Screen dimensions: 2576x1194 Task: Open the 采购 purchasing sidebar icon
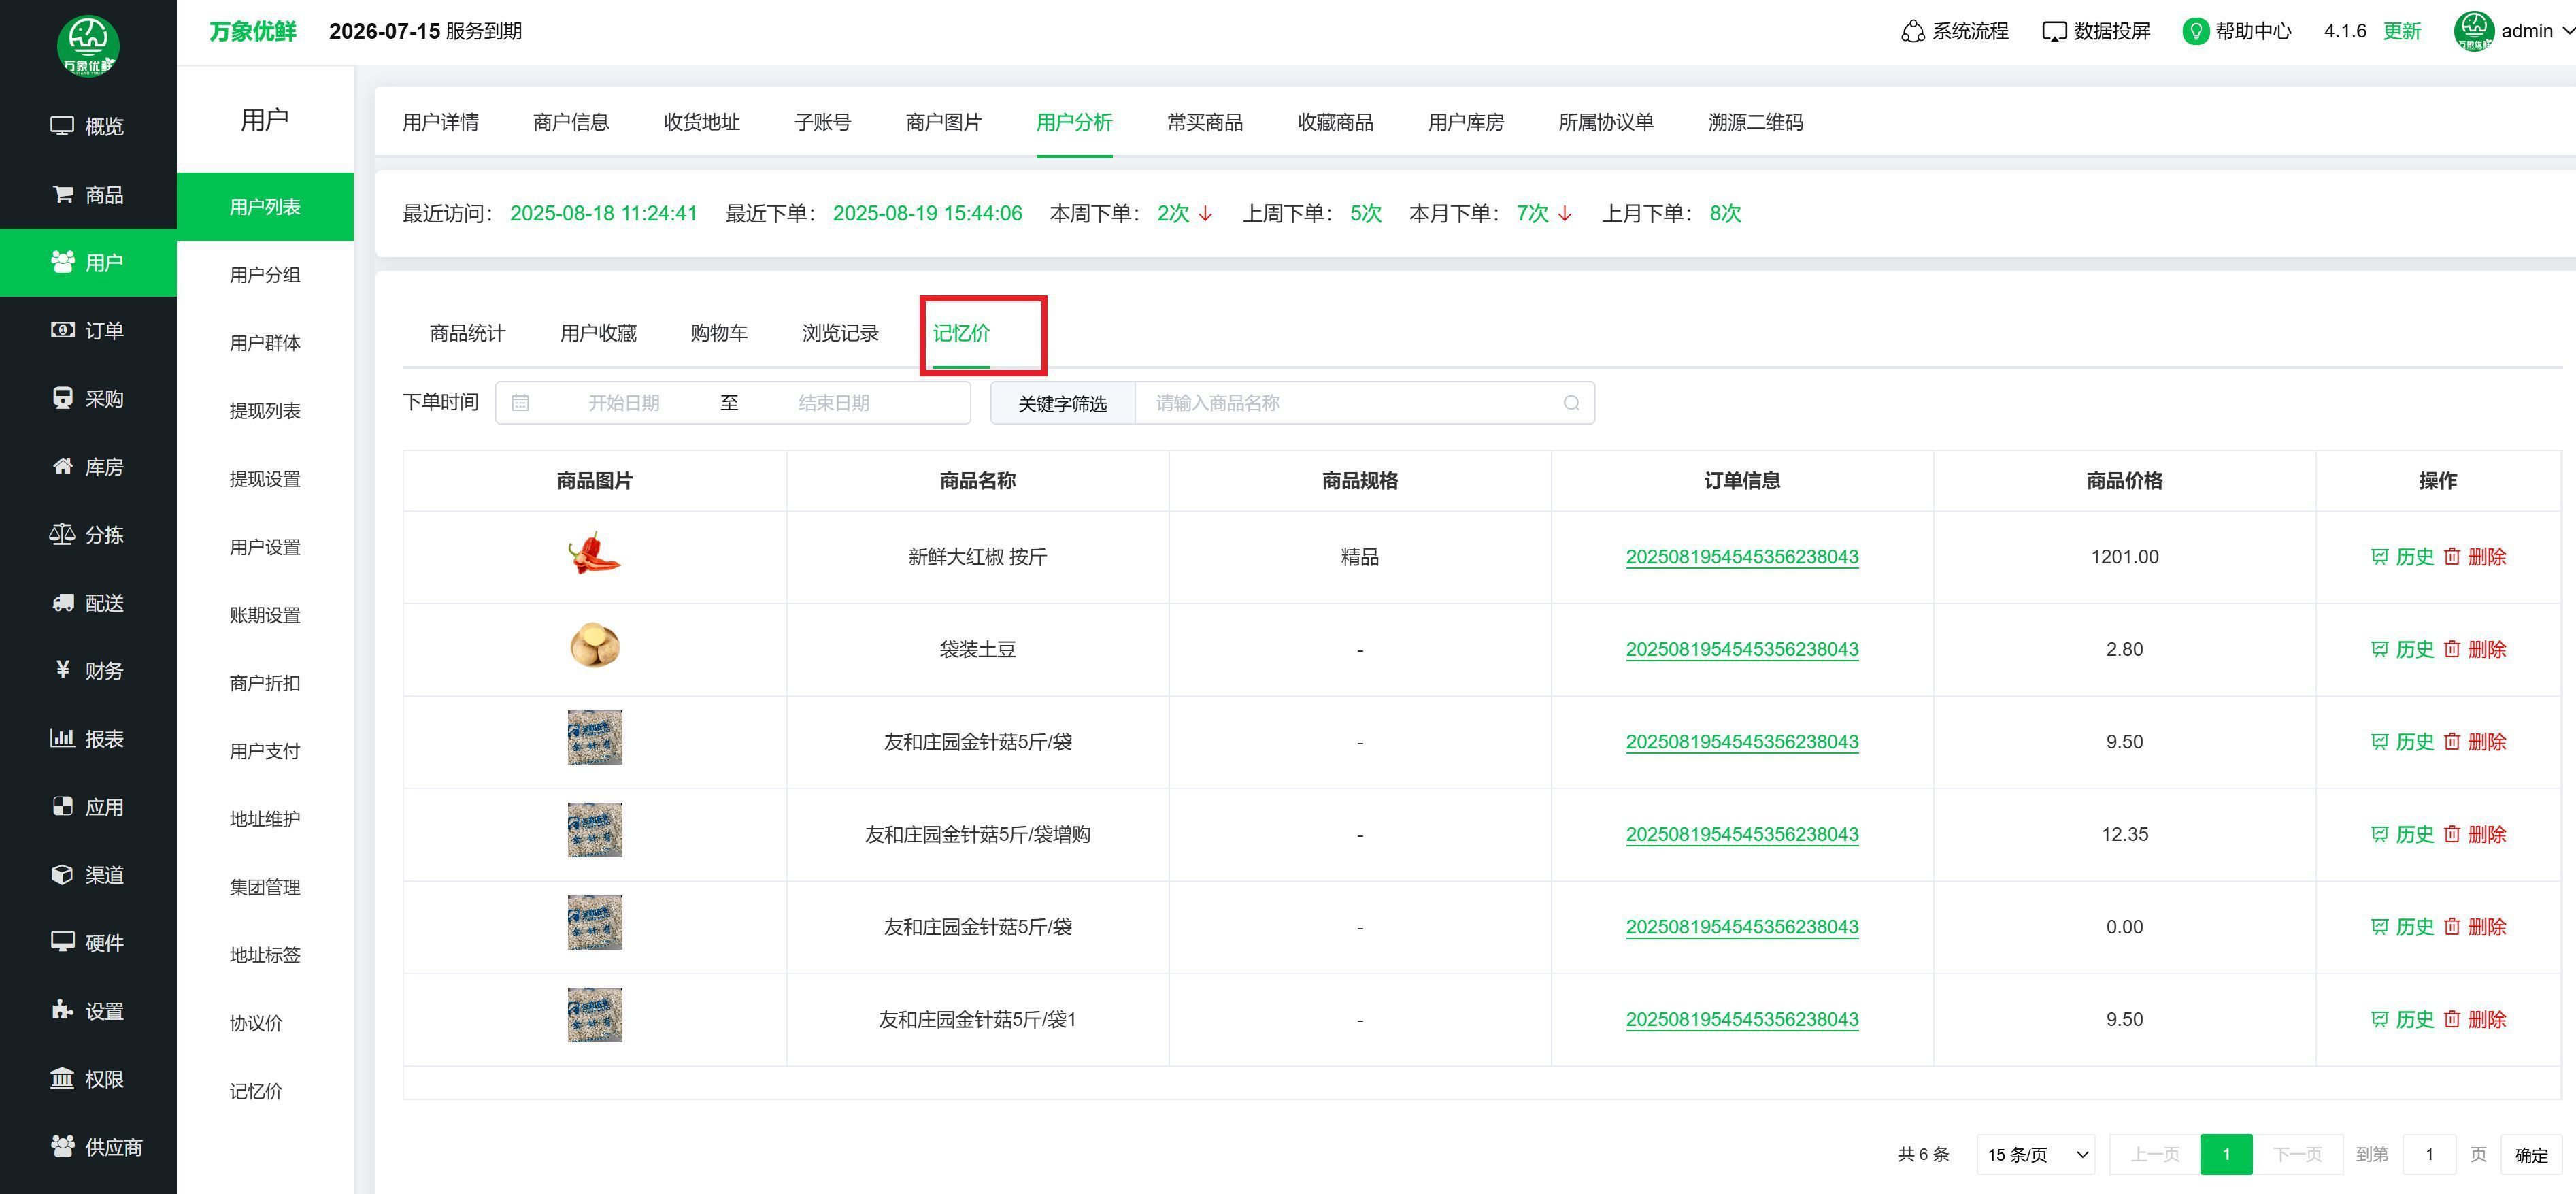tap(62, 398)
